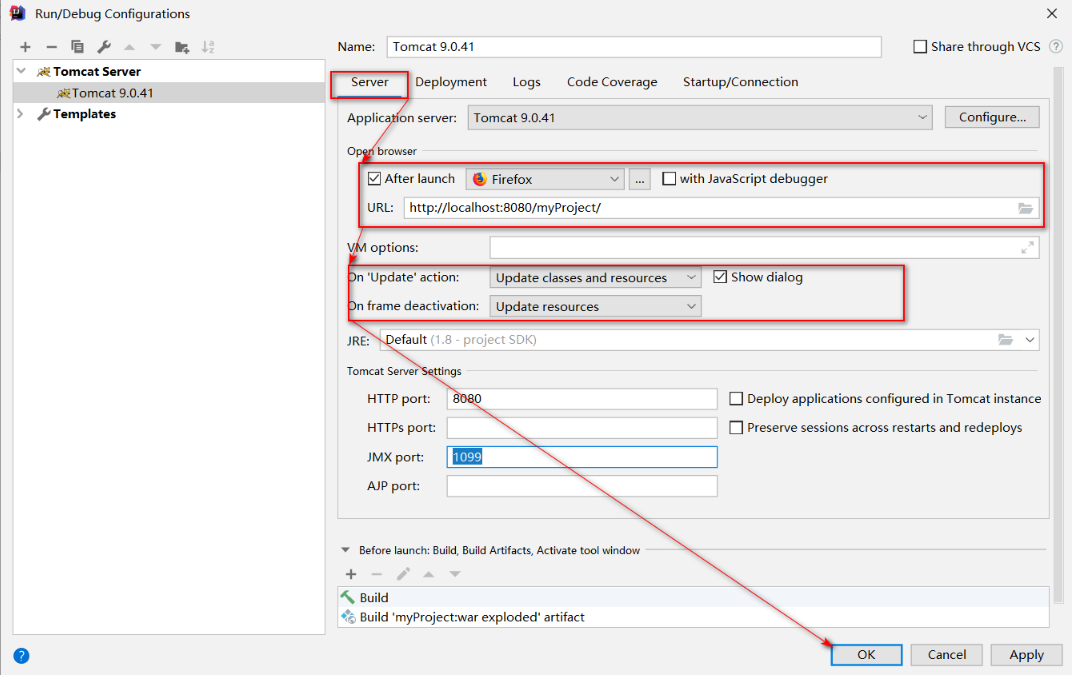This screenshot has width=1072, height=679.
Task: Confirm with the OK button
Action: [x=866, y=654]
